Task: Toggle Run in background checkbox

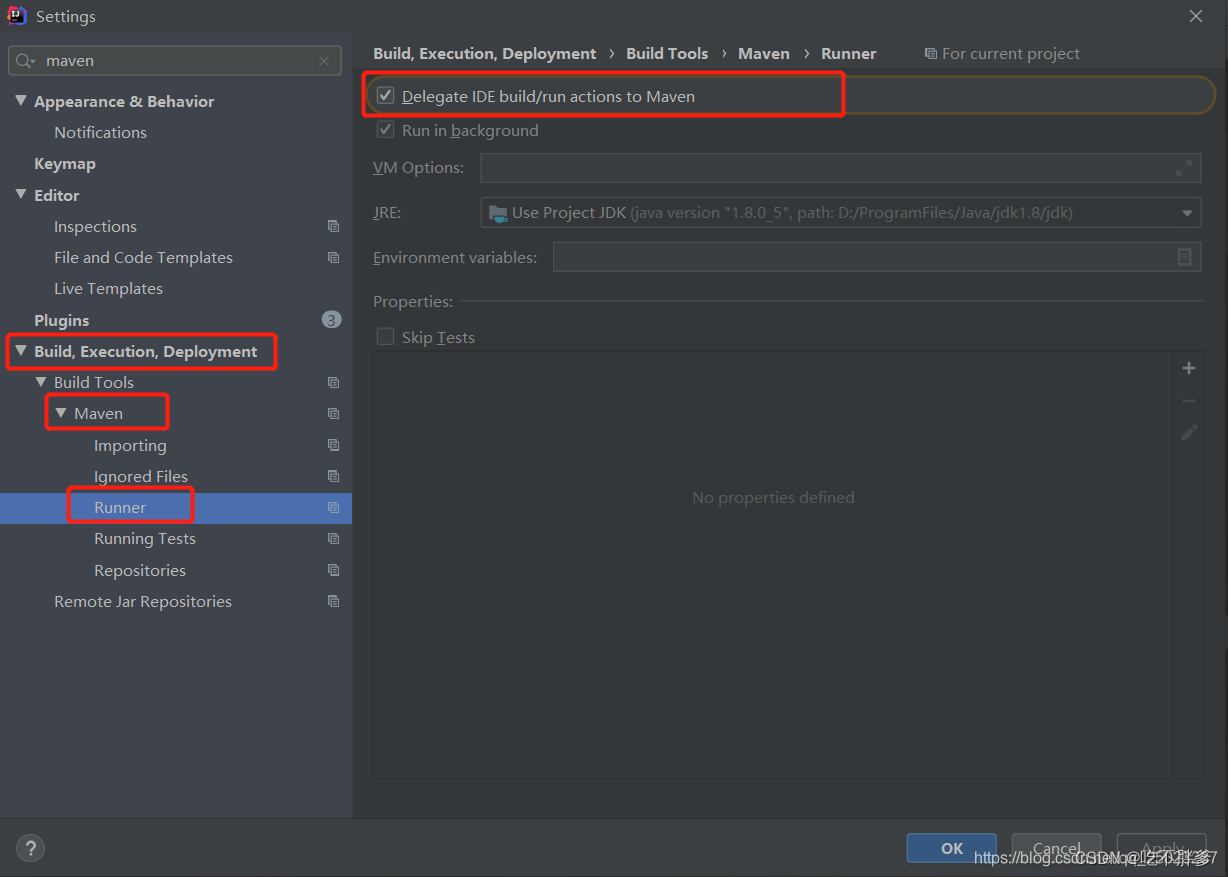Action: tap(386, 130)
